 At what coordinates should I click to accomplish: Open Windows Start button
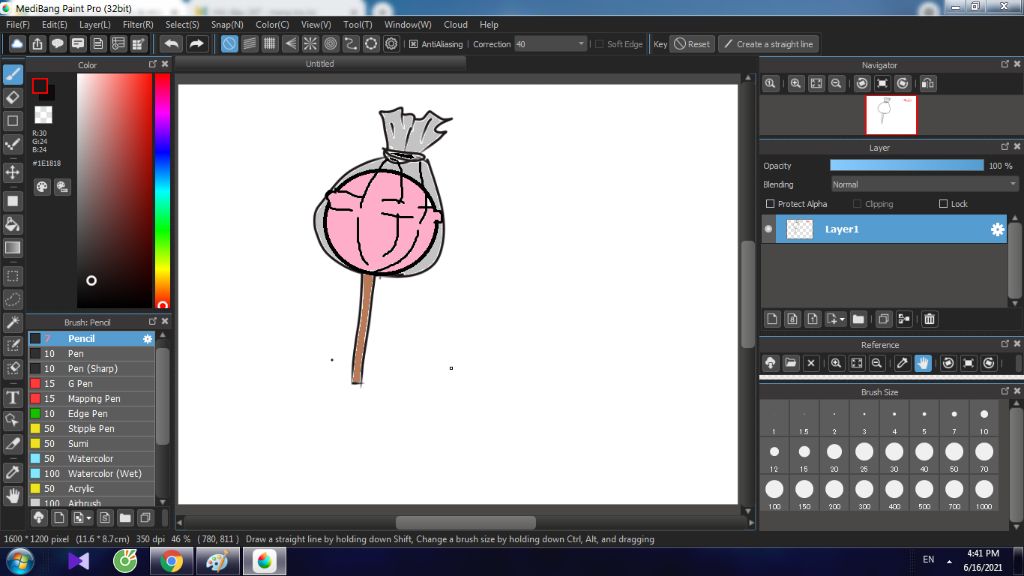[x=20, y=562]
